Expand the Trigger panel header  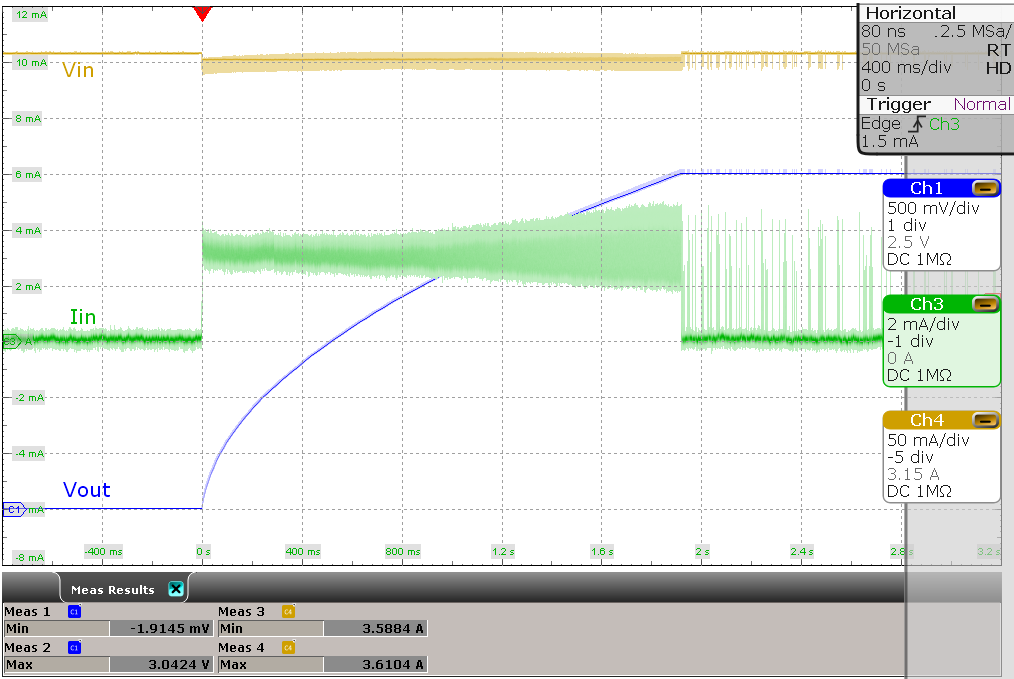pos(897,104)
